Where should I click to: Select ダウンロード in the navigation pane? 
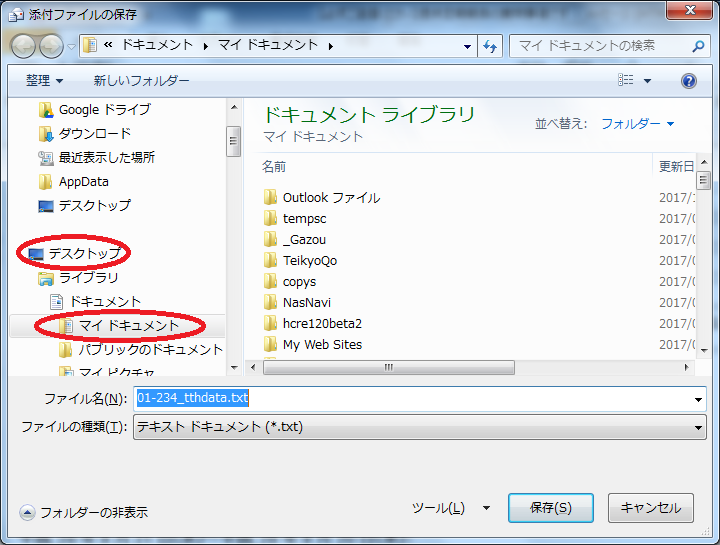94,133
